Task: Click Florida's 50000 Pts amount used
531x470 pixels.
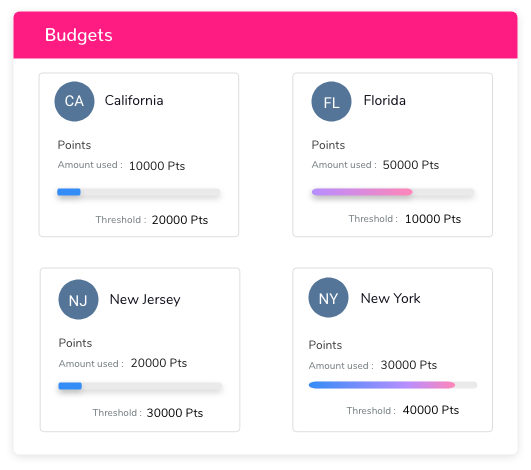Action: pos(411,165)
